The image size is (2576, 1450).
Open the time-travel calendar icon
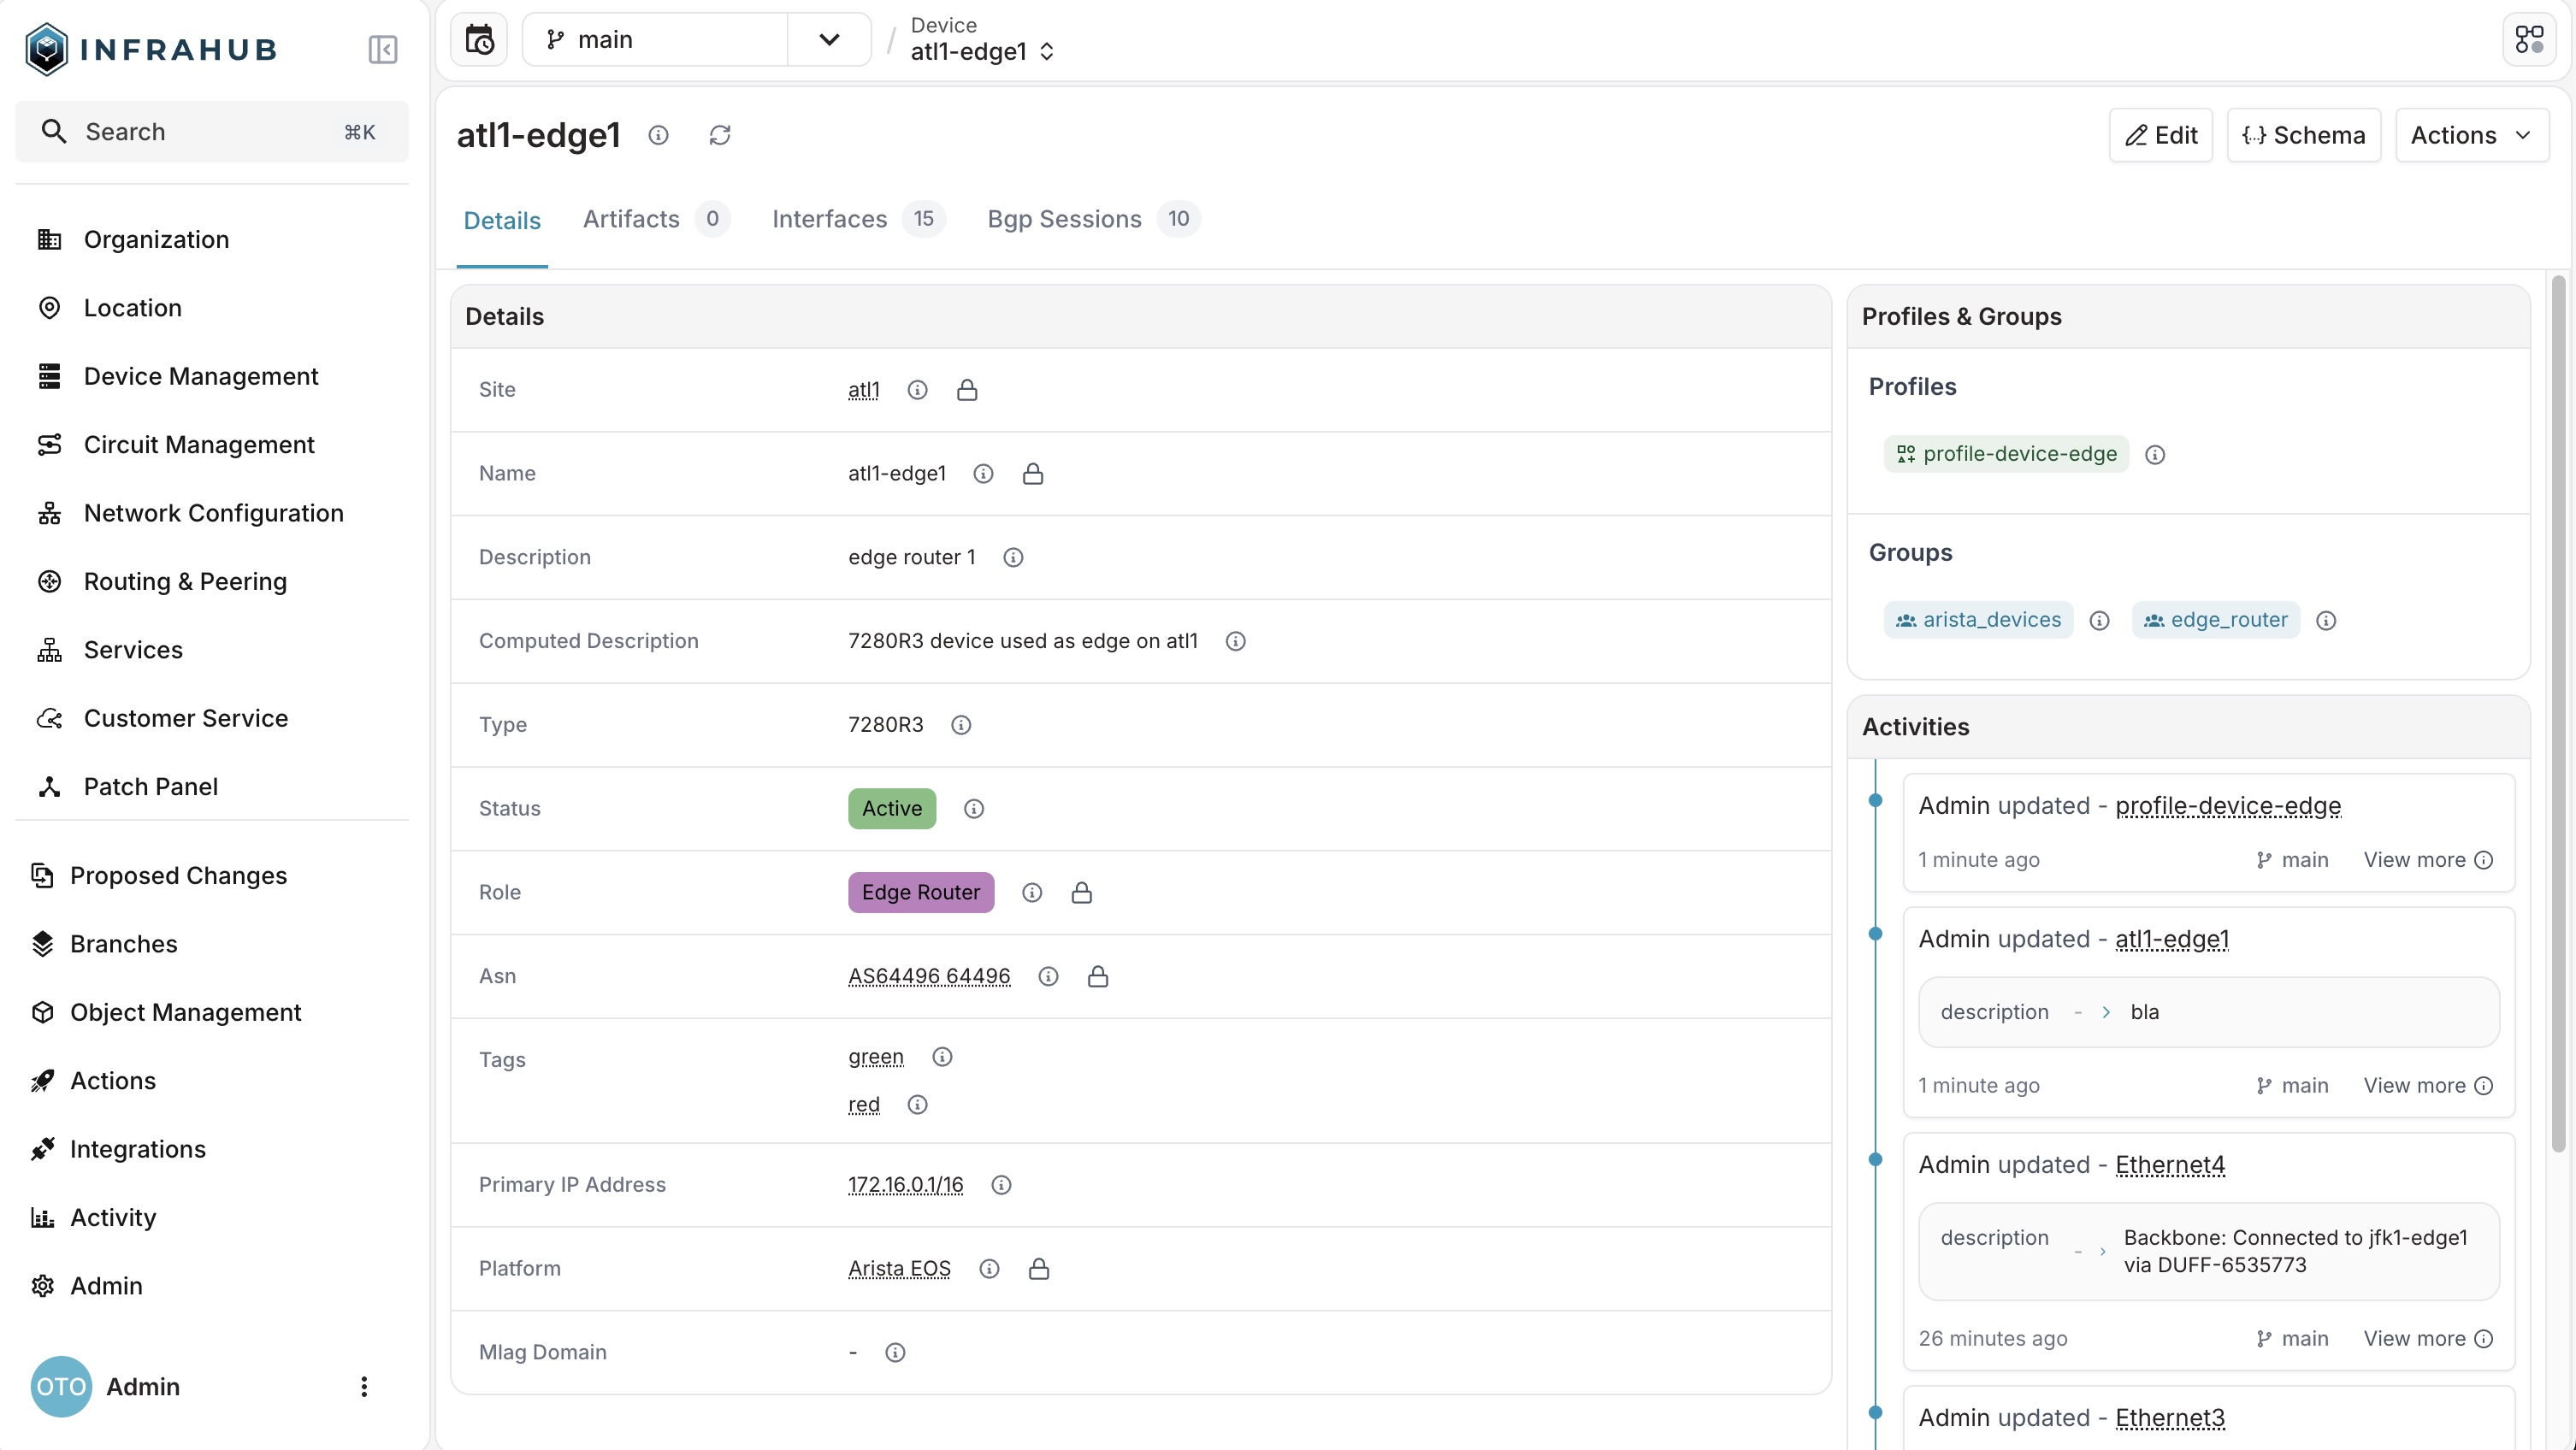point(479,40)
